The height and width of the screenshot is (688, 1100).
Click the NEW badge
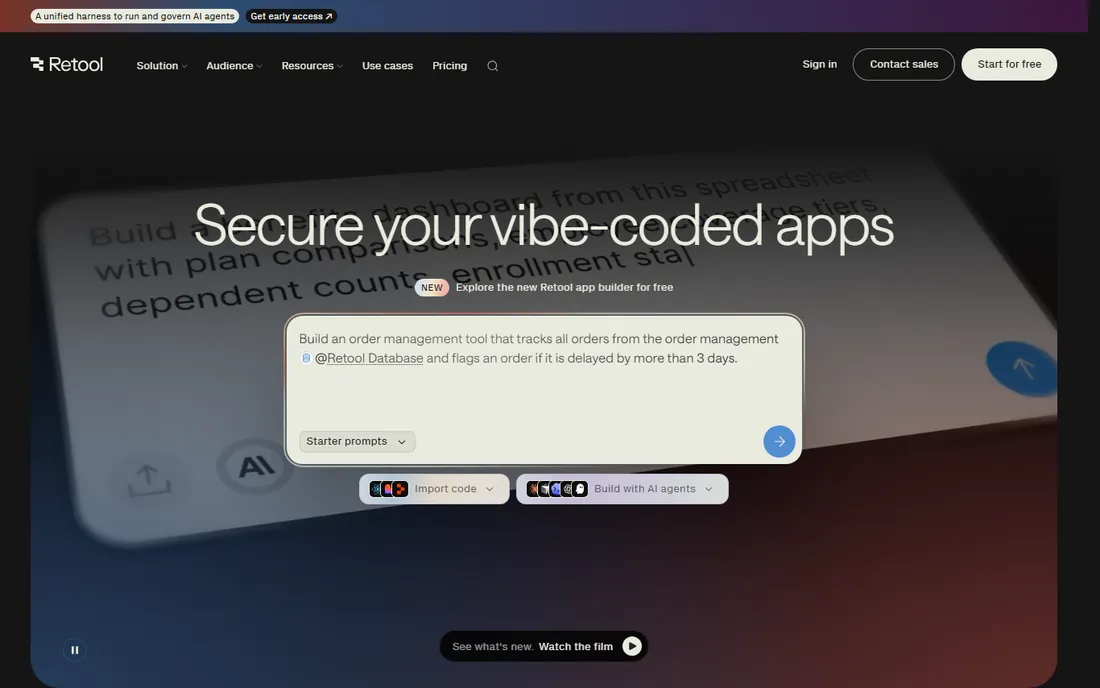(x=431, y=288)
